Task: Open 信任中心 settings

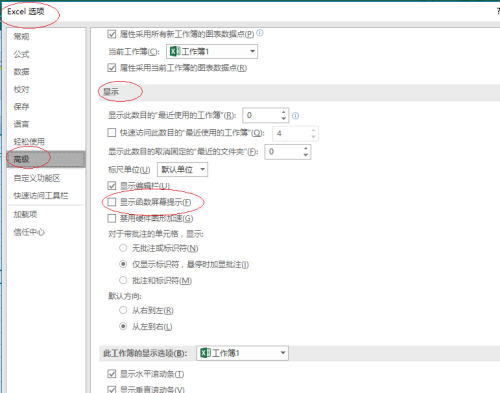Action: 29,232
